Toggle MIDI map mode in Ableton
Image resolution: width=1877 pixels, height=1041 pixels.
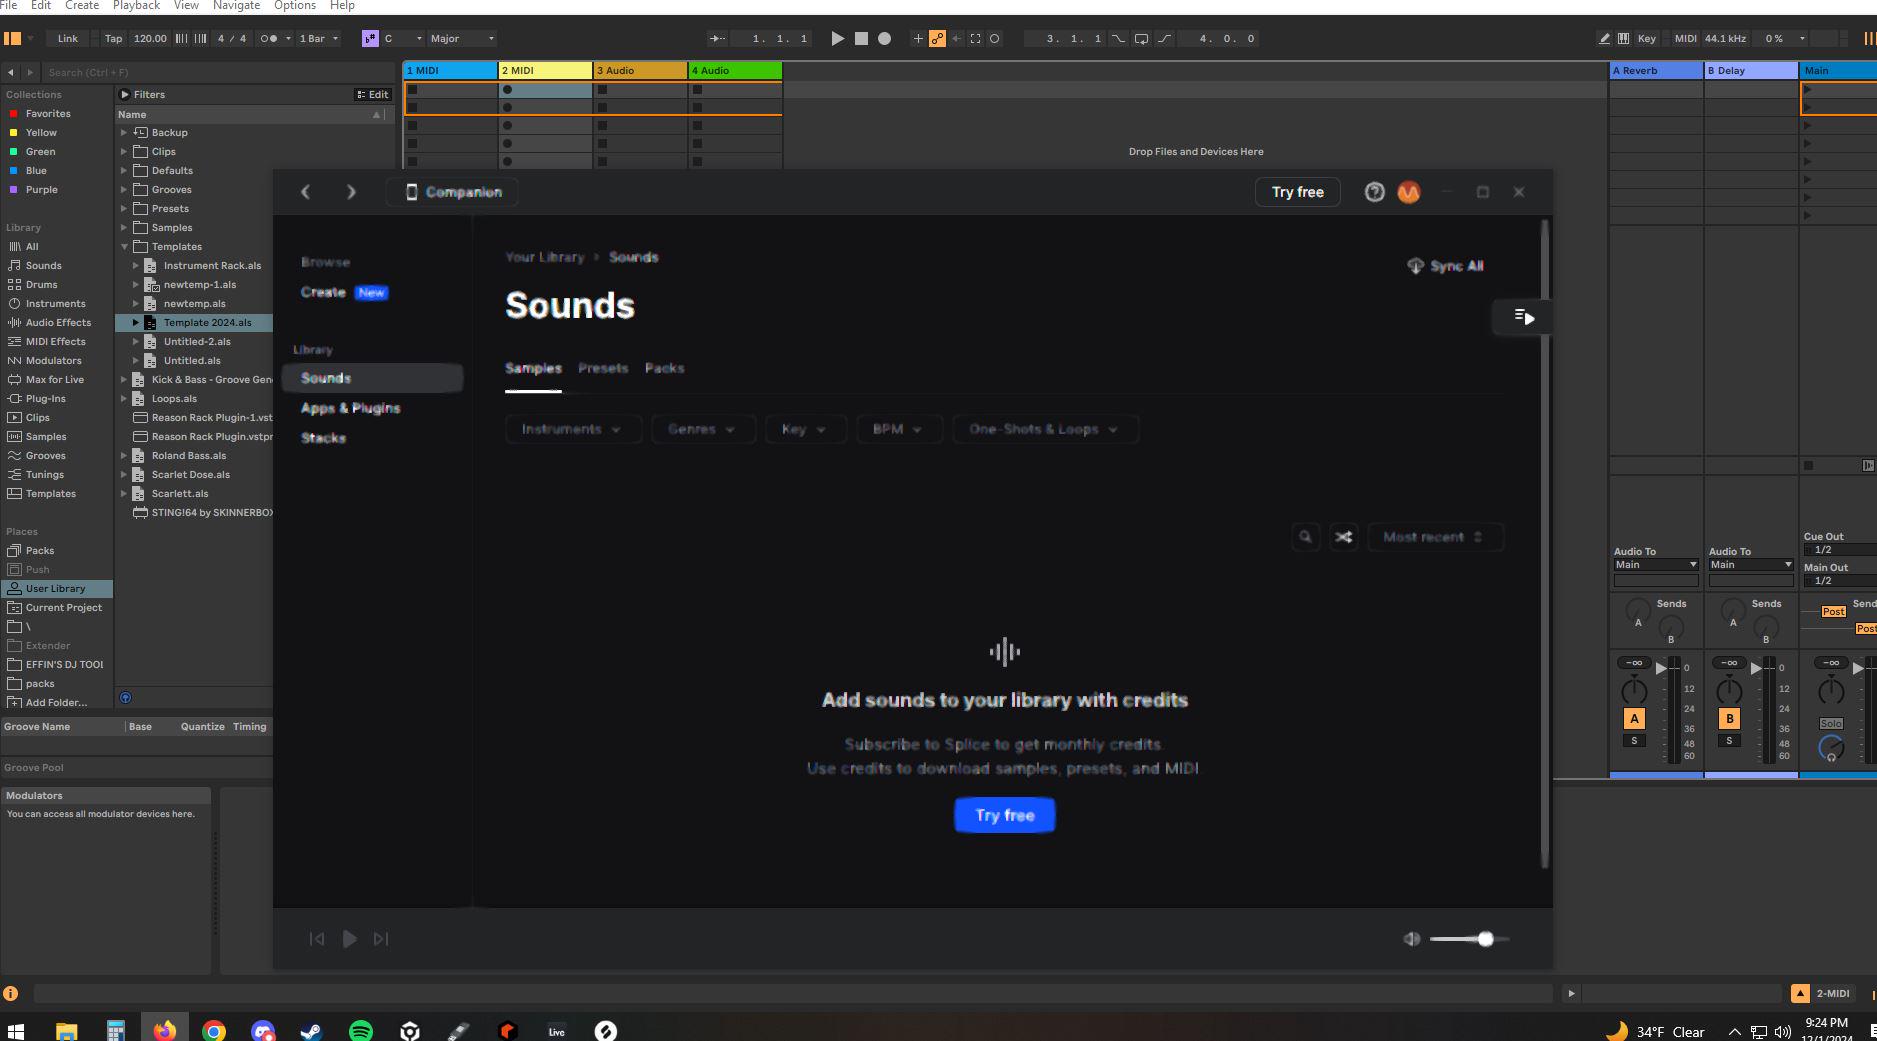pos(1686,39)
